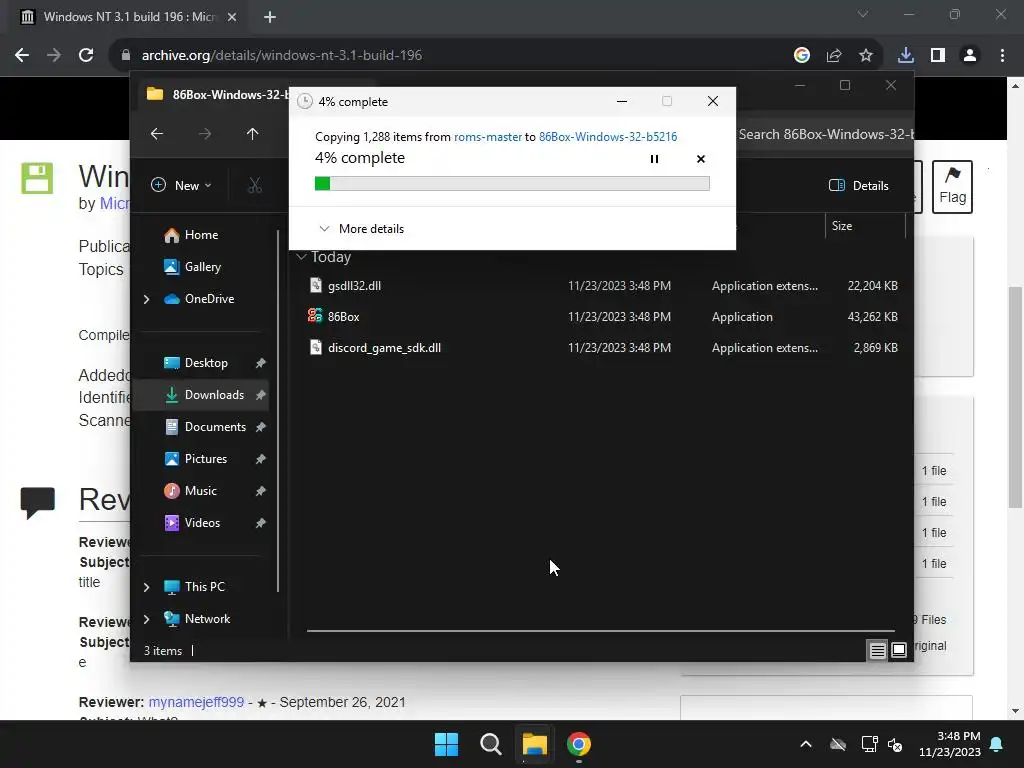Screen dimensions: 1024x768
Task: Open a new Chrome tab
Action: [270, 17]
